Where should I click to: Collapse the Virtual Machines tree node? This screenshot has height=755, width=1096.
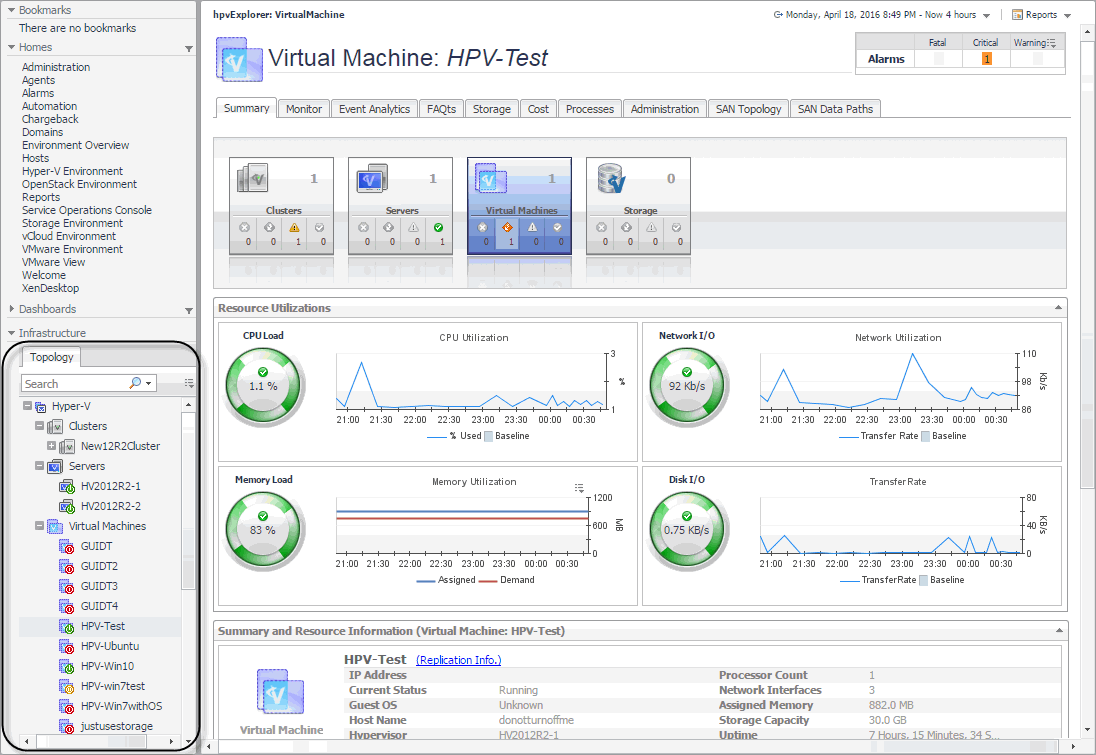[40, 526]
